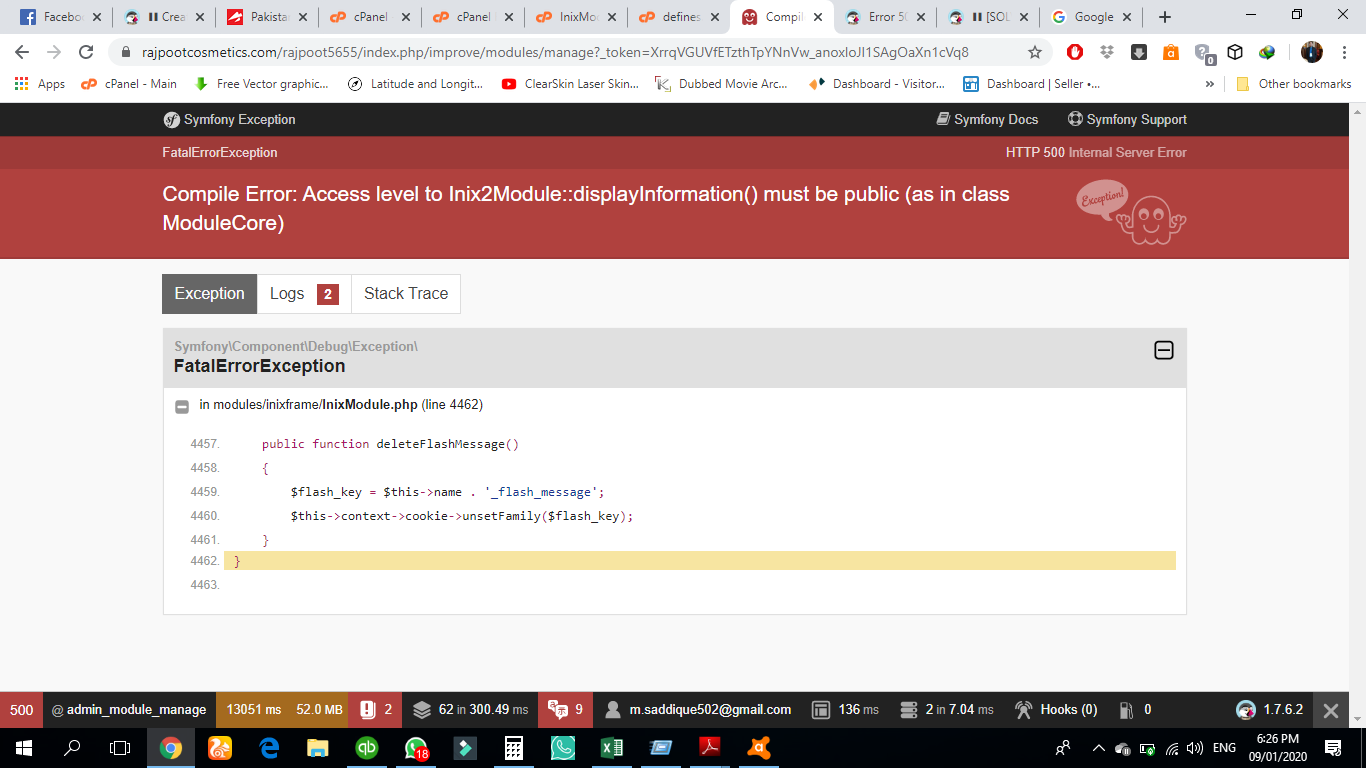Viewport: 1366px width, 768px height.
Task: Switch to the Stack Trace tab
Action: pyautogui.click(x=406, y=294)
